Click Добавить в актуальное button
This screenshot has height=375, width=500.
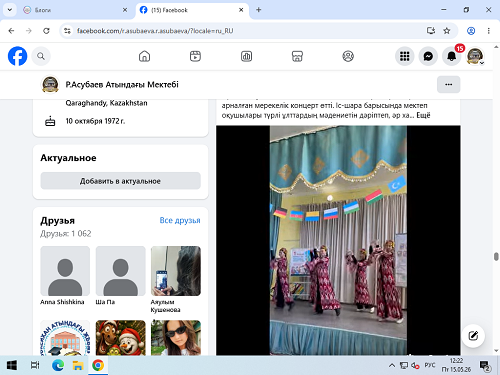point(121,181)
